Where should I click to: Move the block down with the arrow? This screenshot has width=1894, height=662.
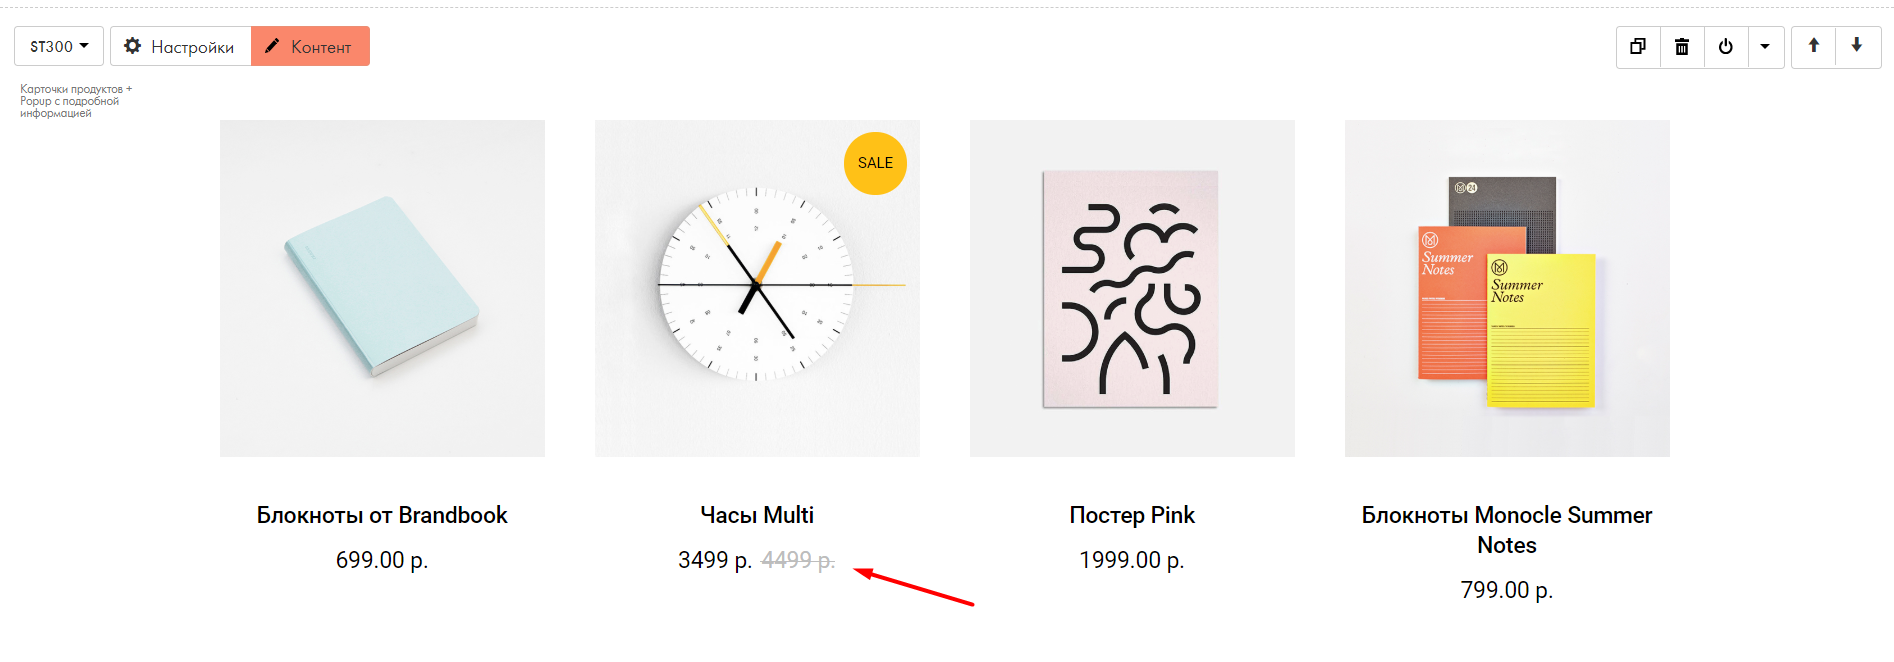pos(1857,46)
